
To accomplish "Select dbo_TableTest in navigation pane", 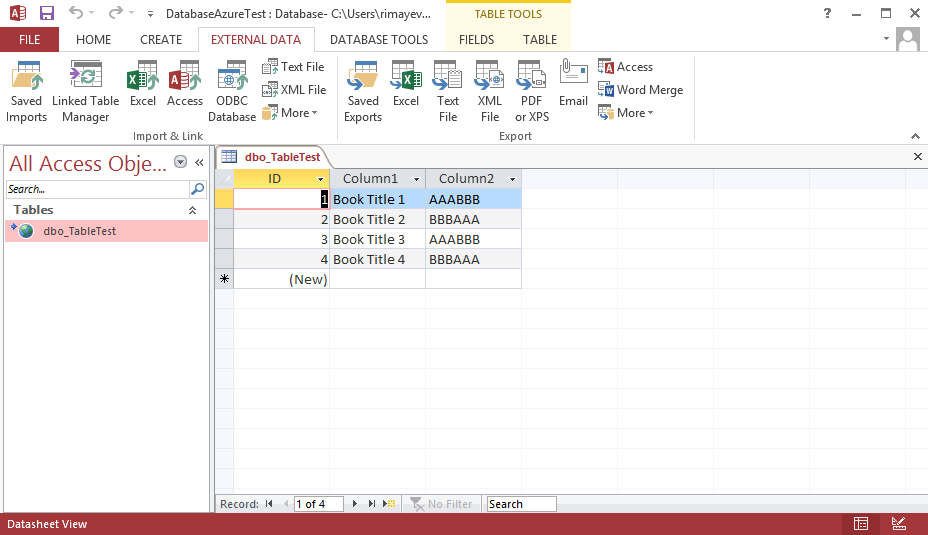I will click(107, 231).
